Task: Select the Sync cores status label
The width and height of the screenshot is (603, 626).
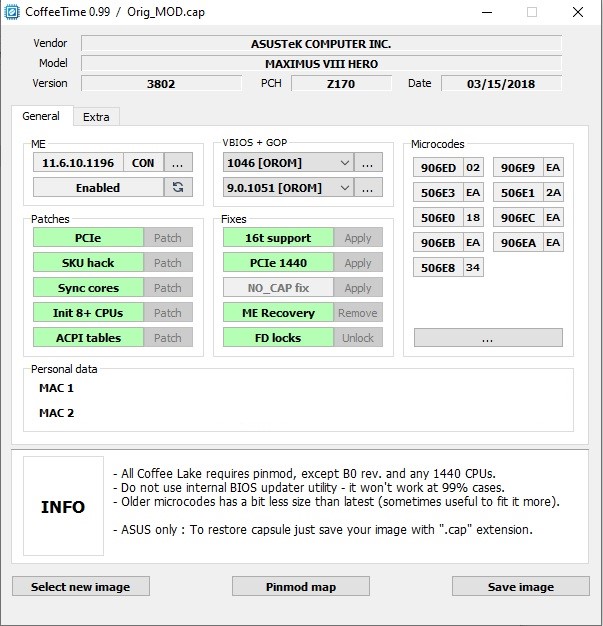Action: pyautogui.click(x=88, y=288)
